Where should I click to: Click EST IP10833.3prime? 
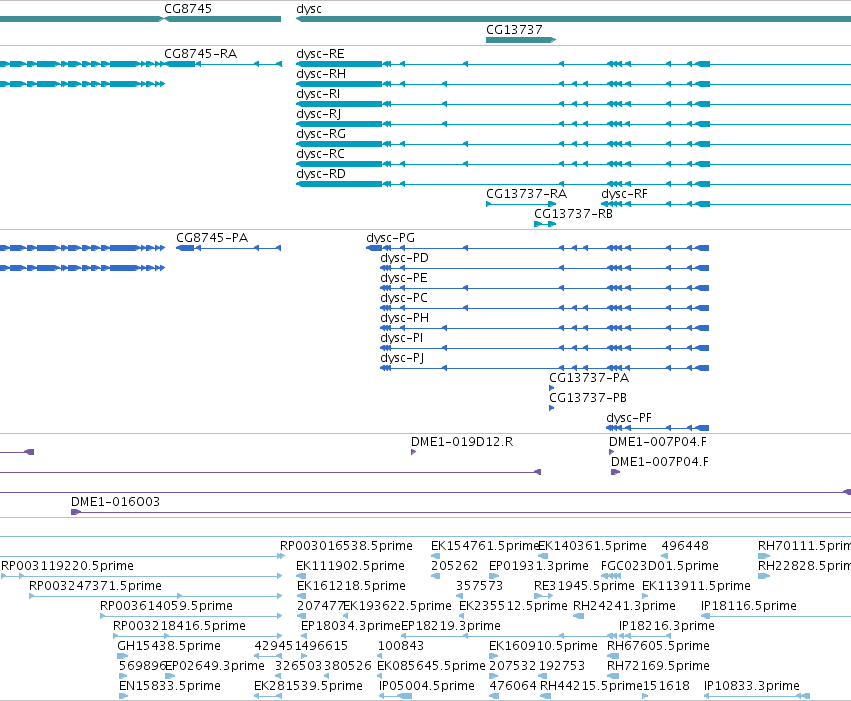[752, 686]
